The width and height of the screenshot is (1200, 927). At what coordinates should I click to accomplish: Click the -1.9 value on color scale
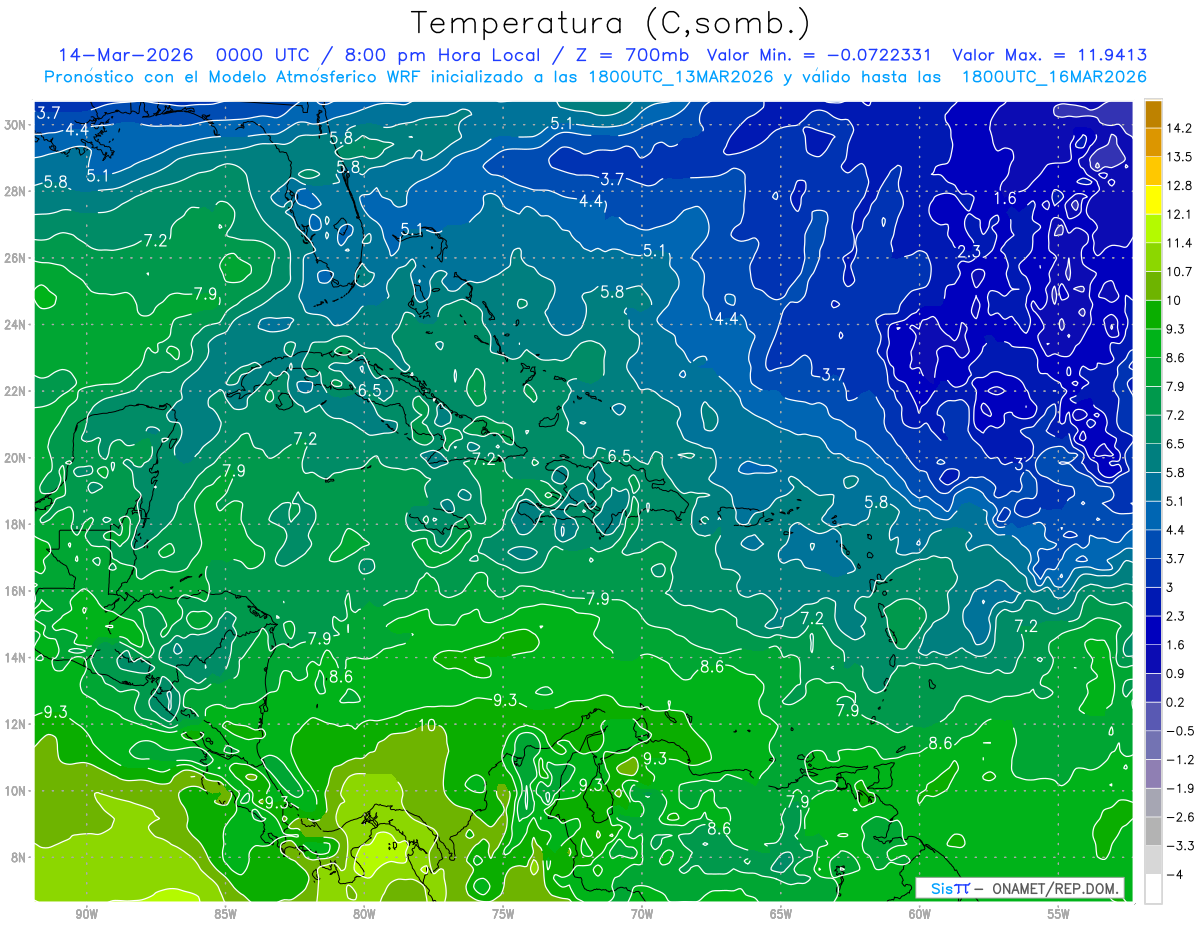[x=1180, y=788]
